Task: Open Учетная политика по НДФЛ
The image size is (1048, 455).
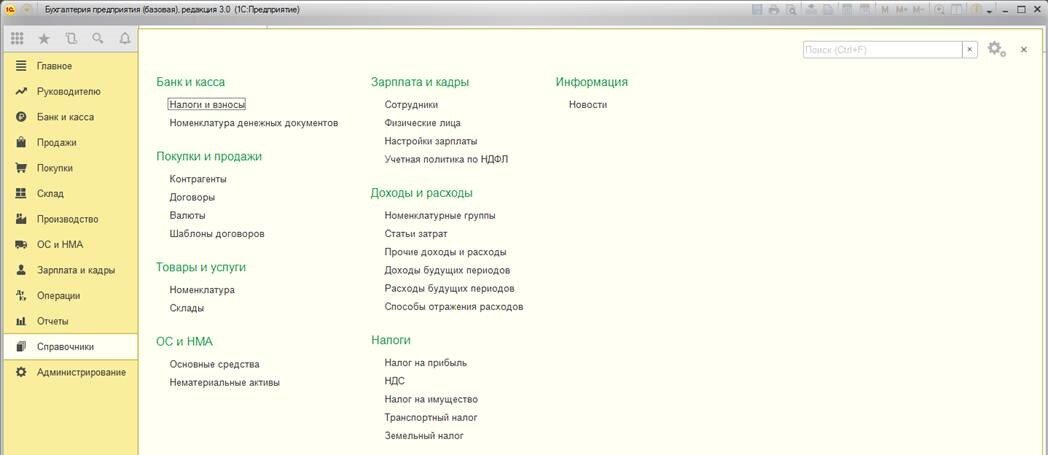Action: [446, 159]
